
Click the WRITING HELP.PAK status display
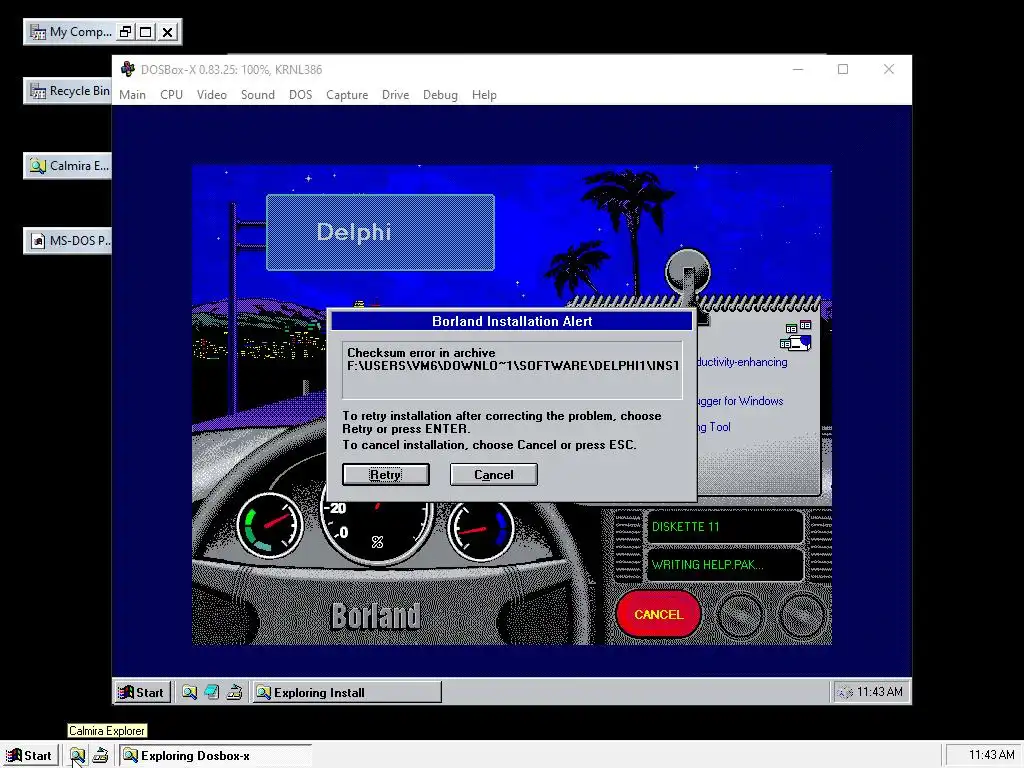pyautogui.click(x=724, y=564)
